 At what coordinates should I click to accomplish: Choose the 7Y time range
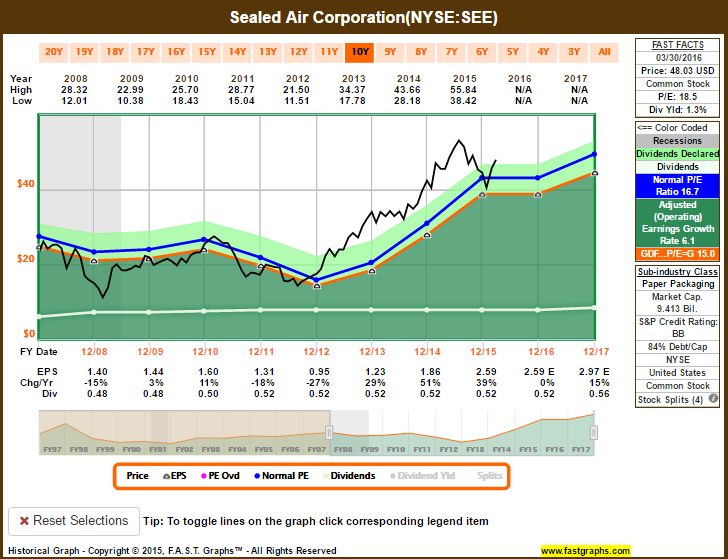tap(452, 52)
